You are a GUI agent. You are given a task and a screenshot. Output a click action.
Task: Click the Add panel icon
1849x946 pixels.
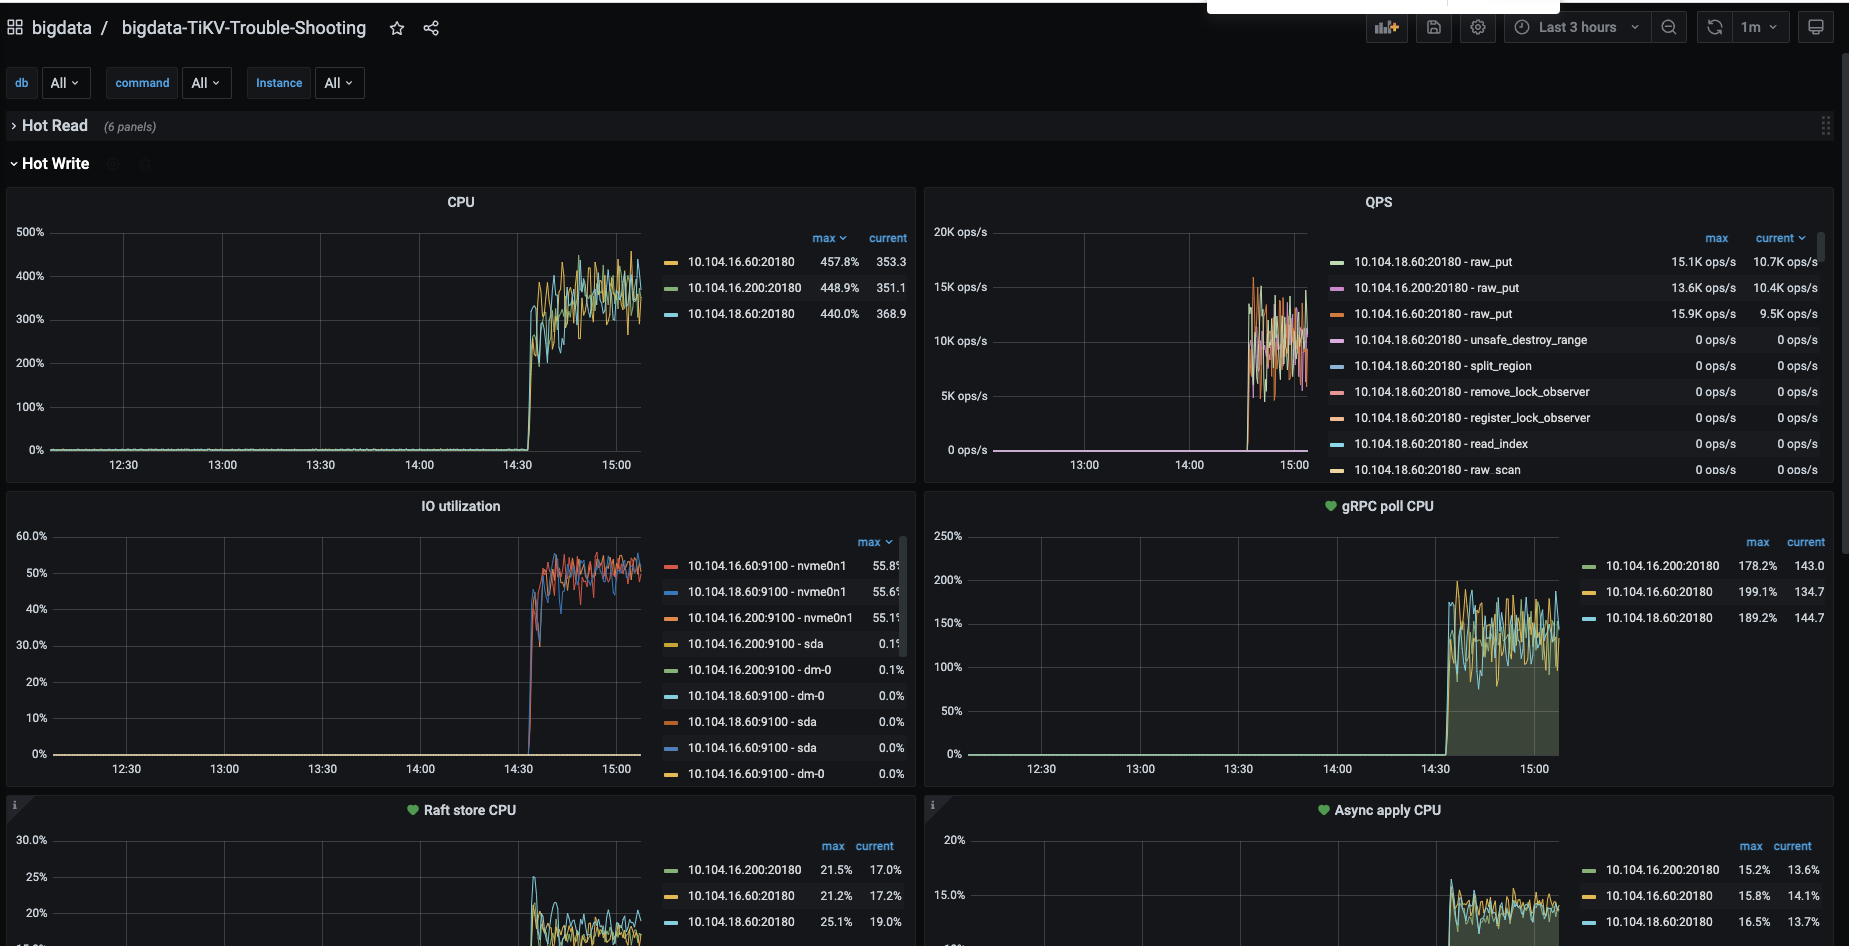coord(1386,27)
